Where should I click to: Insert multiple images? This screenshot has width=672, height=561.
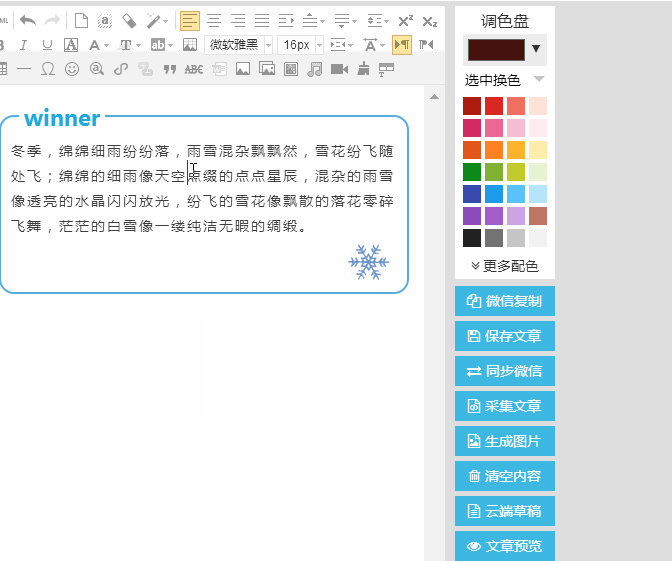267,69
